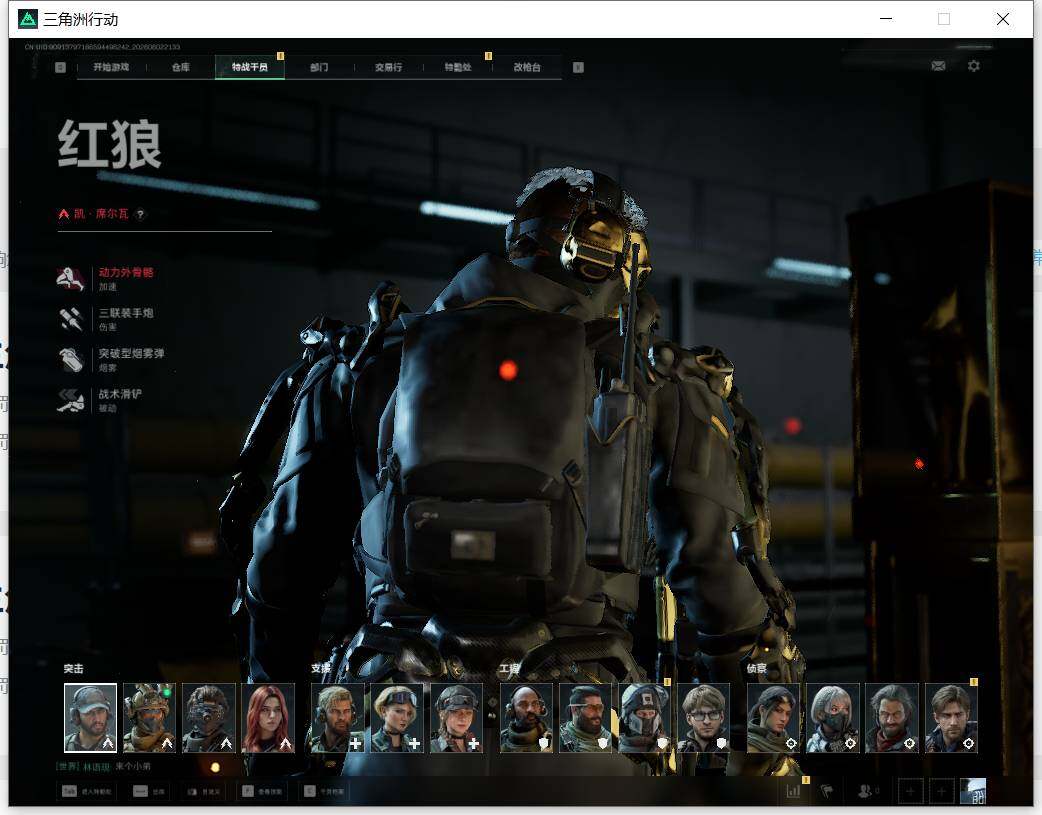
Task: Switch to the 仓库 tab
Action: 181,67
